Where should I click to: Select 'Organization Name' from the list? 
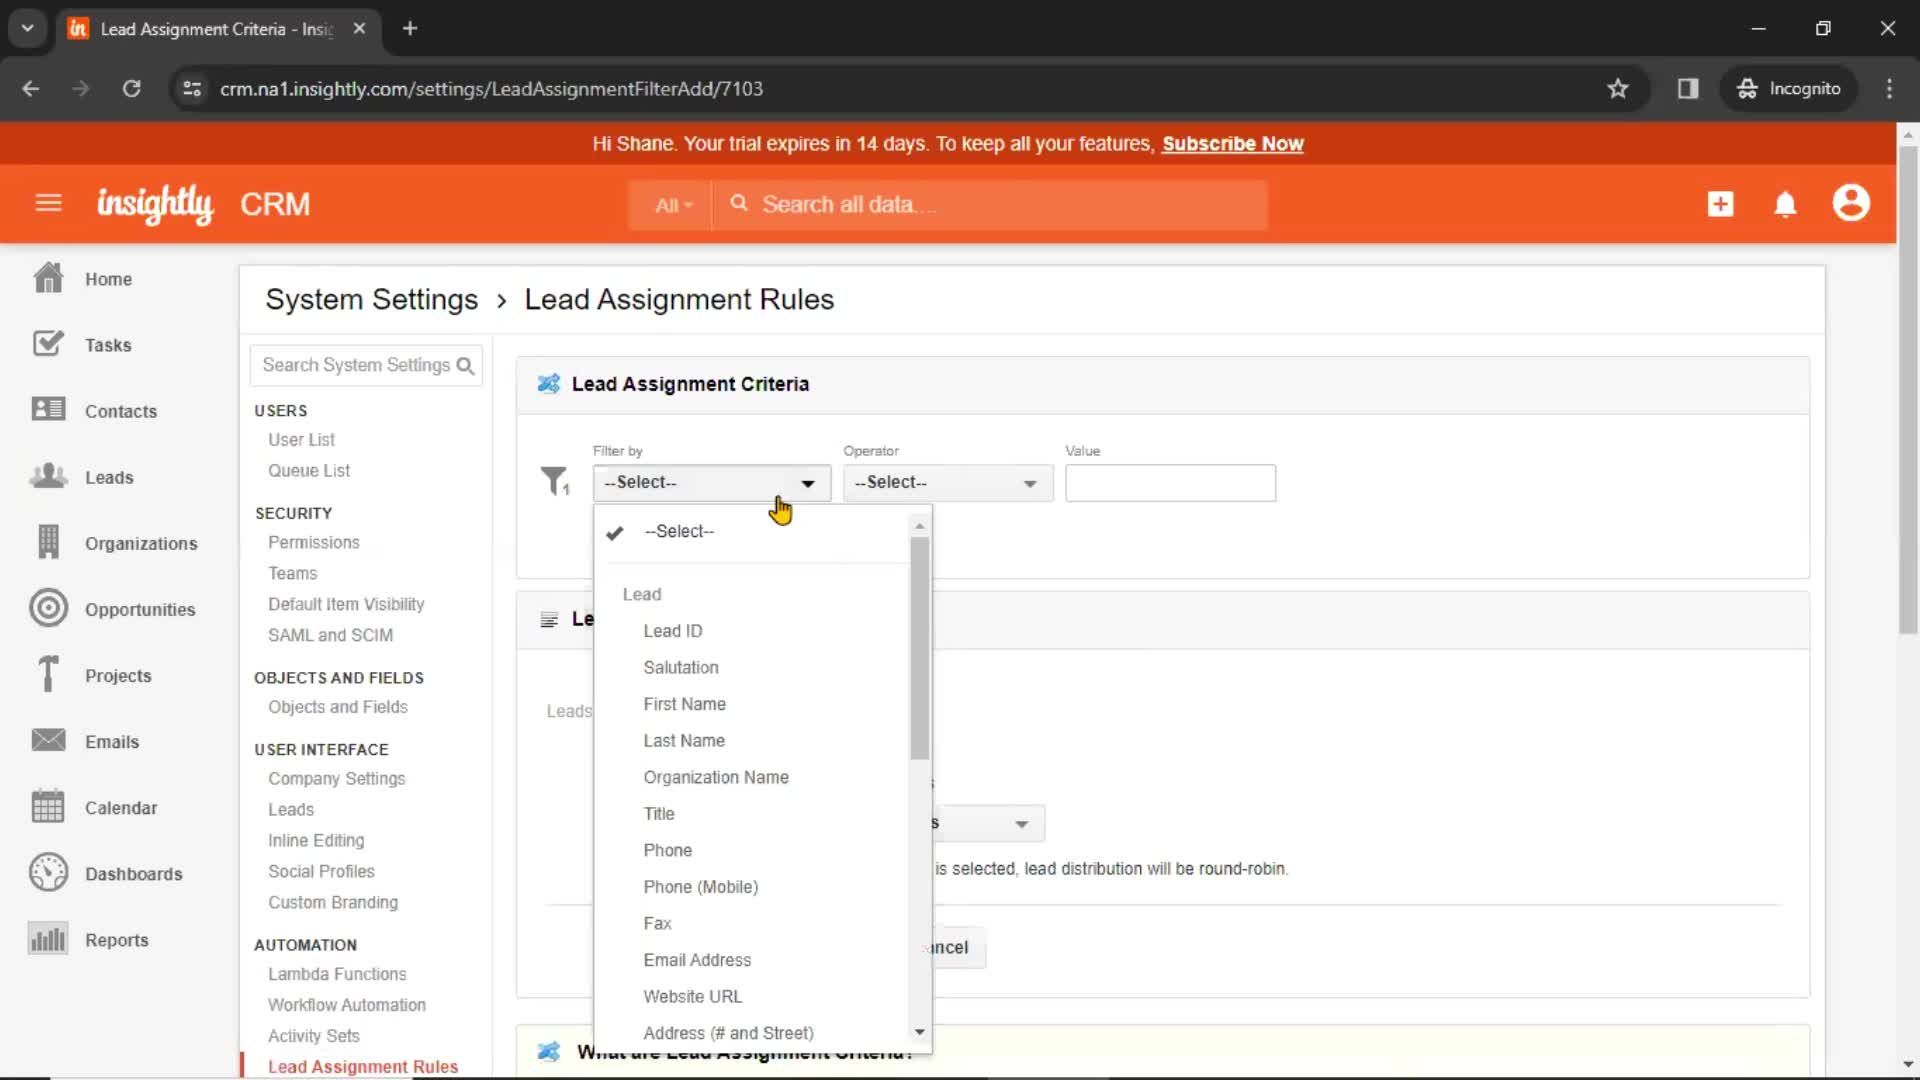tap(716, 775)
